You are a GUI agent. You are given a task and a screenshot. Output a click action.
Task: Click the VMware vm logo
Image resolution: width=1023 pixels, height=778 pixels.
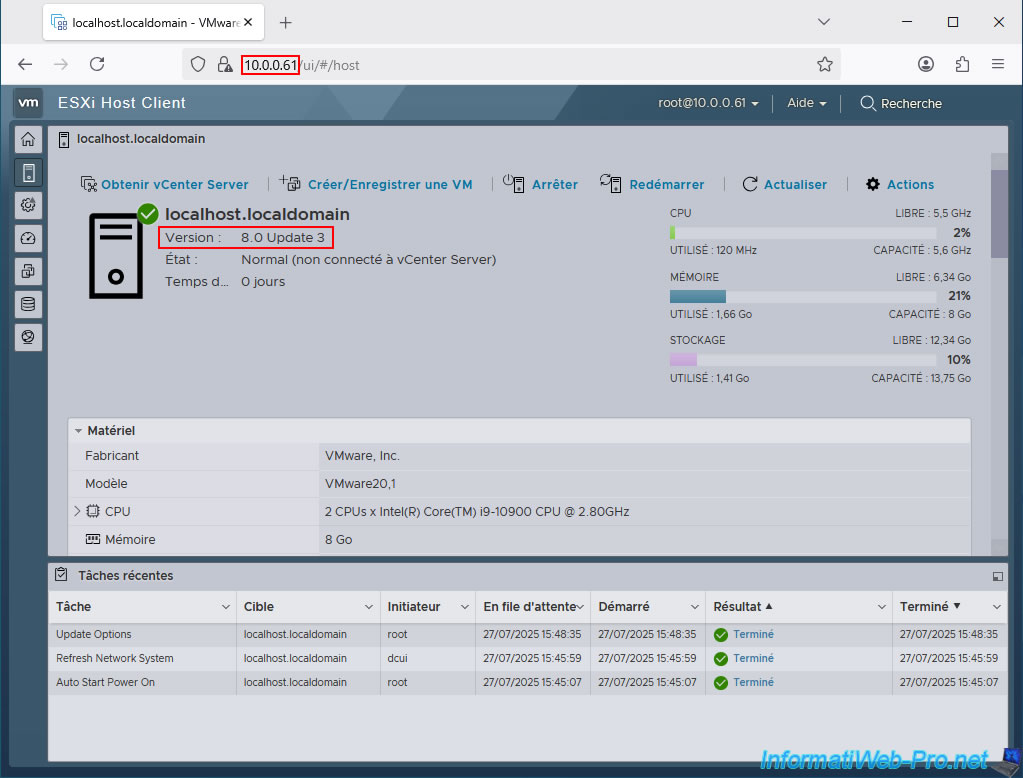28,103
